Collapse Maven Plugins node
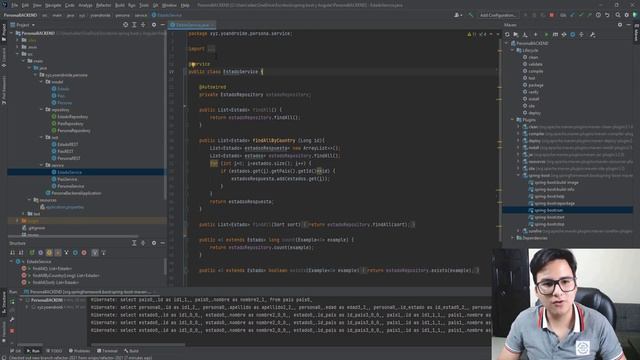Image resolution: width=640 pixels, height=360 pixels. [x=513, y=120]
